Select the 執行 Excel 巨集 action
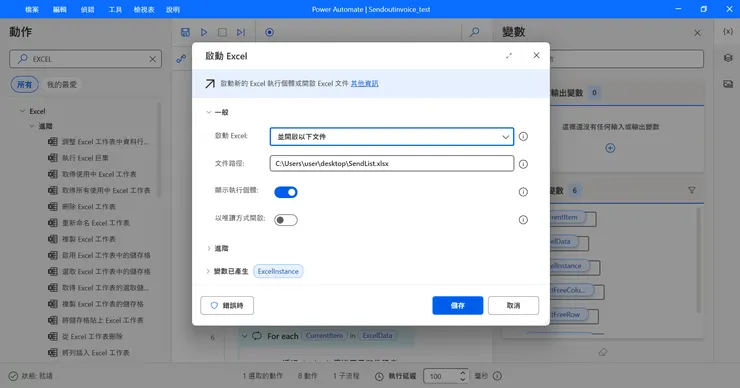The width and height of the screenshot is (740, 388). click(86, 158)
